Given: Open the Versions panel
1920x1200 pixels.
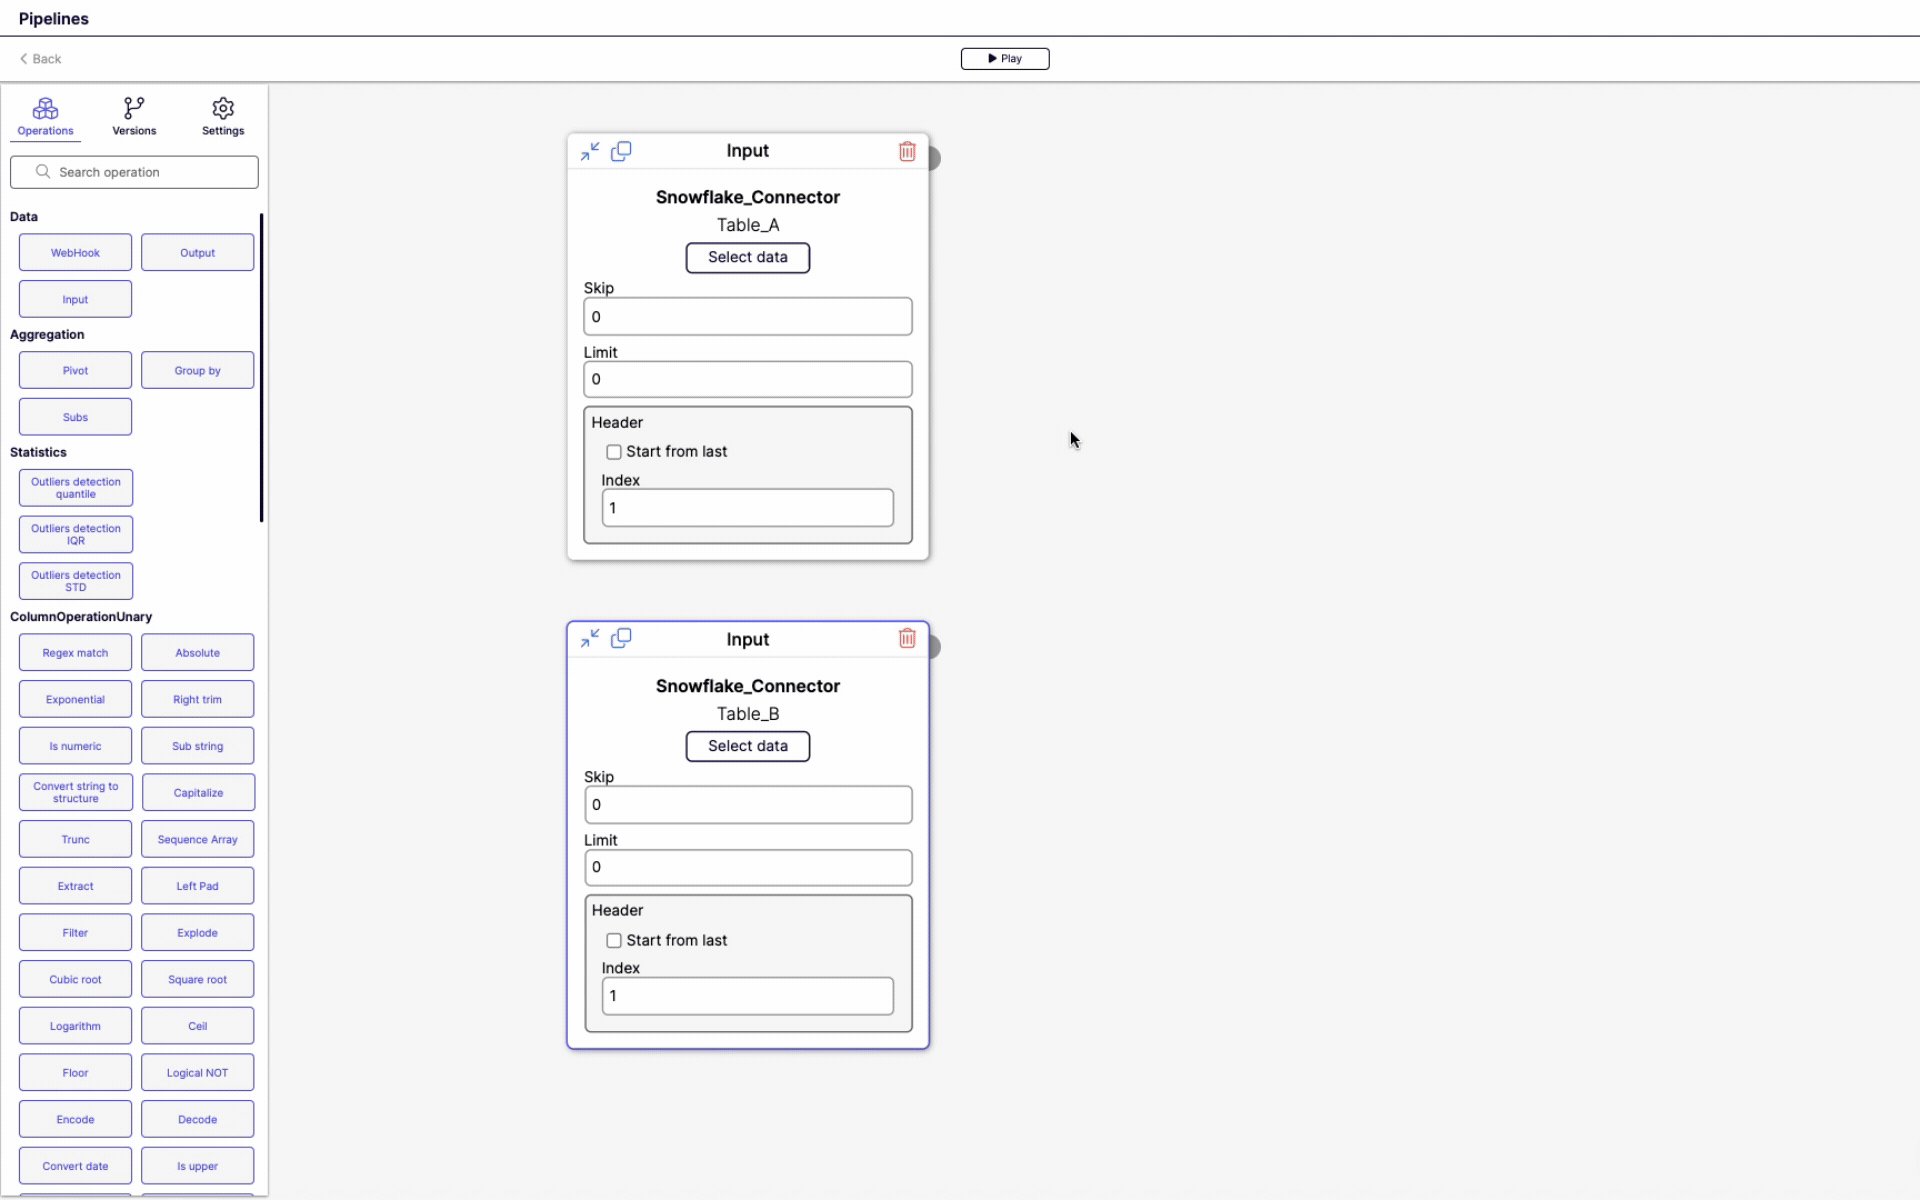Looking at the screenshot, I should [133, 115].
